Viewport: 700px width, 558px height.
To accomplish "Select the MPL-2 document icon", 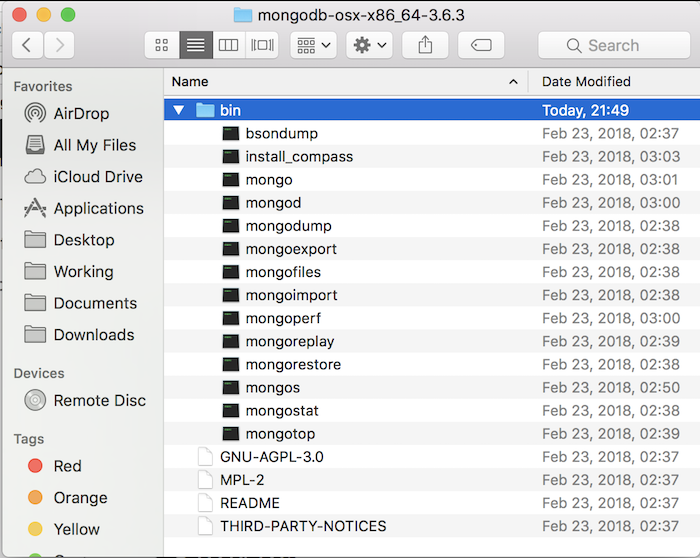I will (205, 480).
